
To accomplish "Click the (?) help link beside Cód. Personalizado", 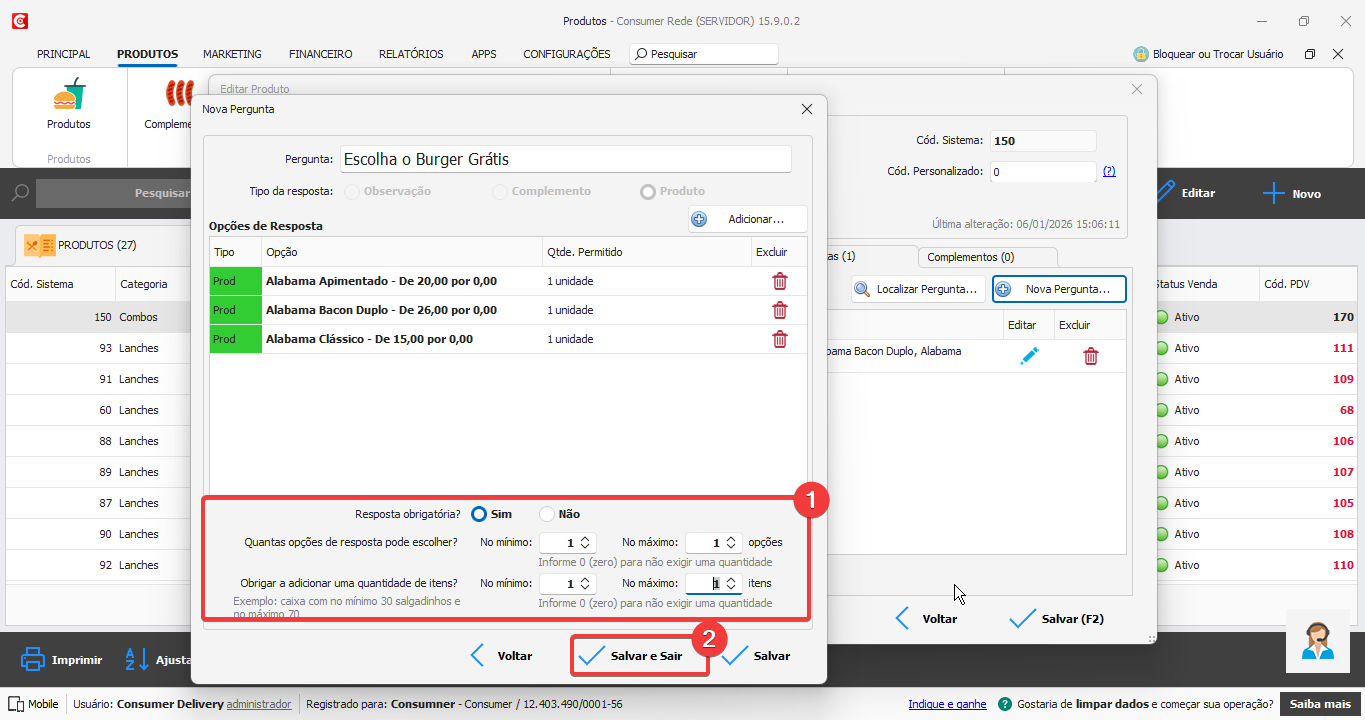I will (x=1109, y=171).
